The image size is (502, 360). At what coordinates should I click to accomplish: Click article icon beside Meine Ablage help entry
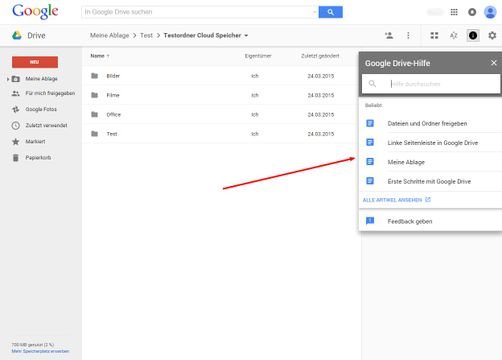(x=370, y=162)
